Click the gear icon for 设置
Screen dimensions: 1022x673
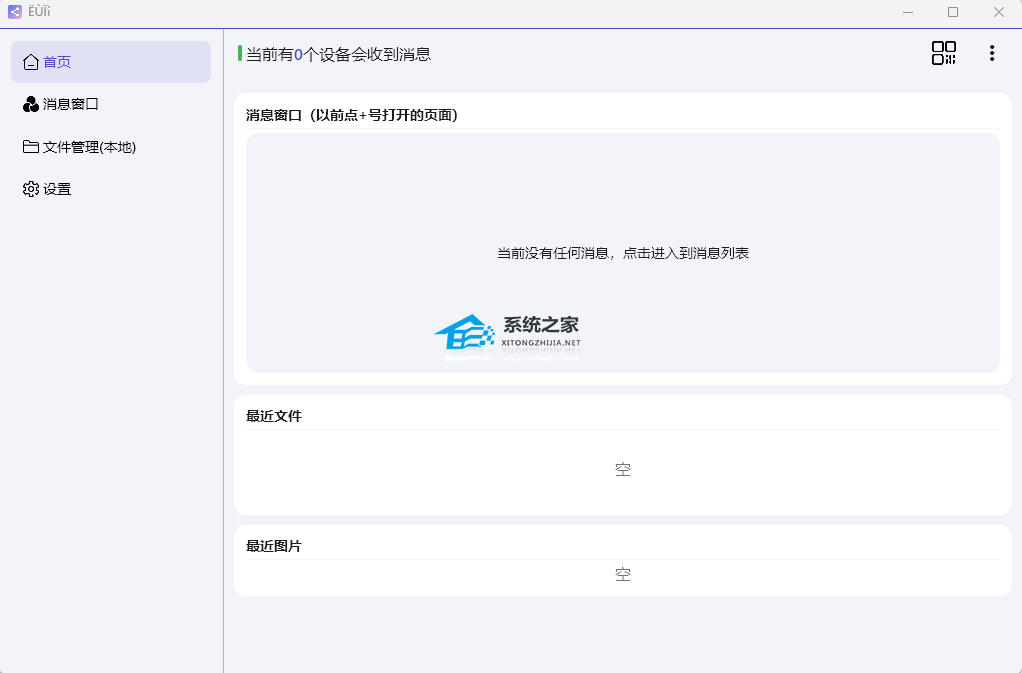[31, 189]
